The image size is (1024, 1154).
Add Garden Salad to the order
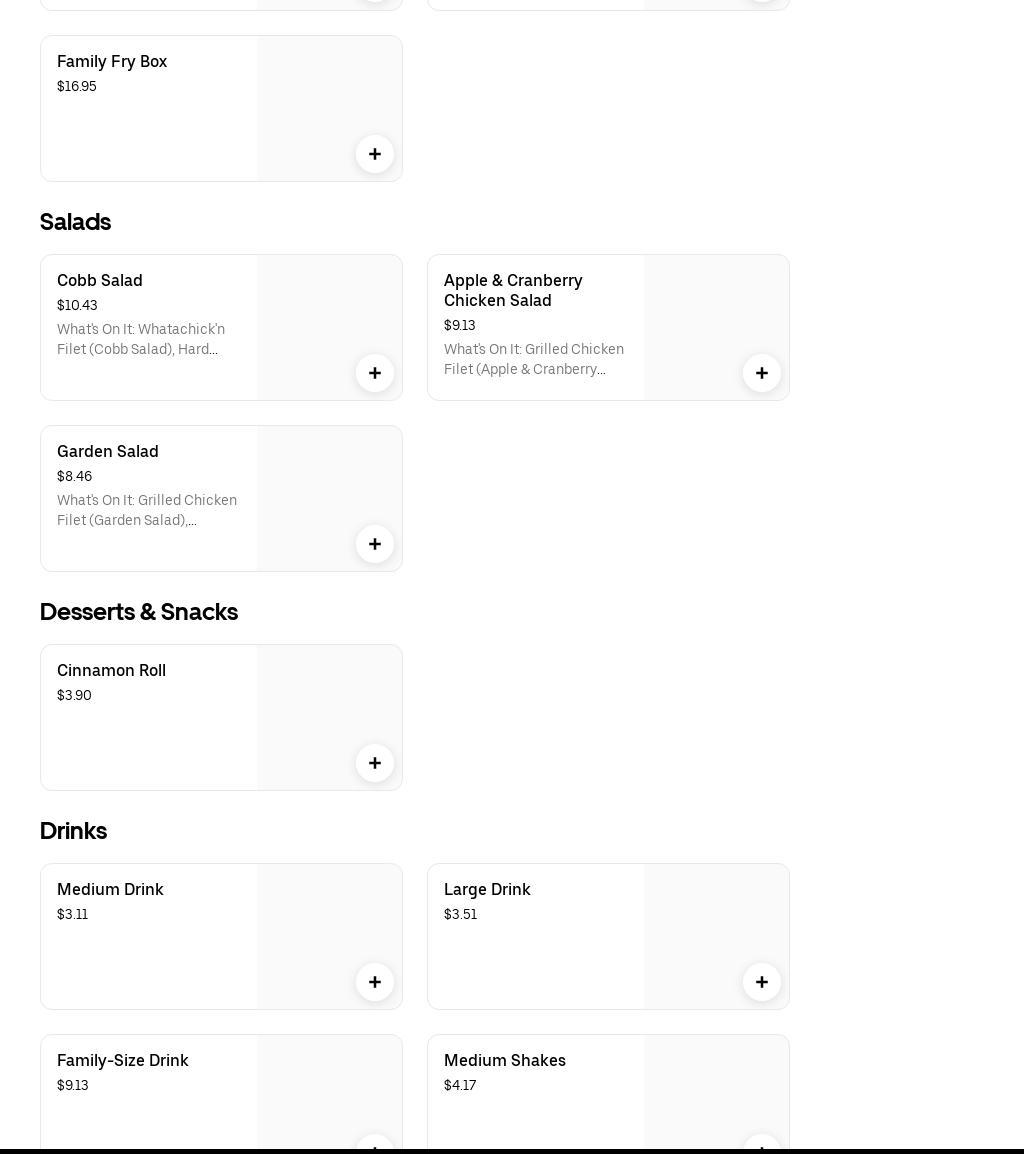point(375,544)
